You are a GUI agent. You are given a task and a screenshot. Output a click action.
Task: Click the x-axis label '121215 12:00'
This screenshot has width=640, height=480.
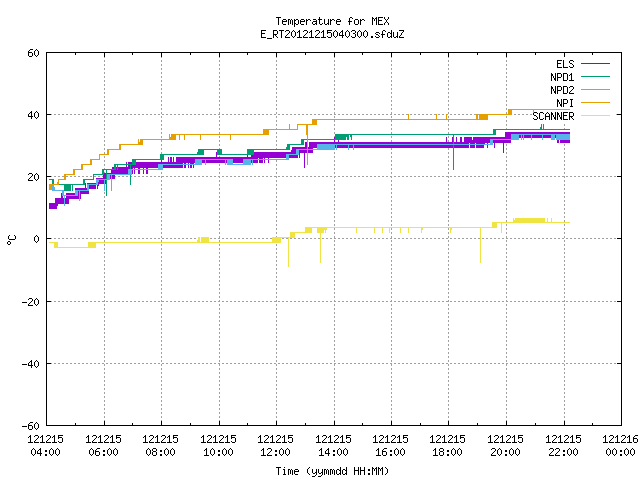(x=276, y=446)
